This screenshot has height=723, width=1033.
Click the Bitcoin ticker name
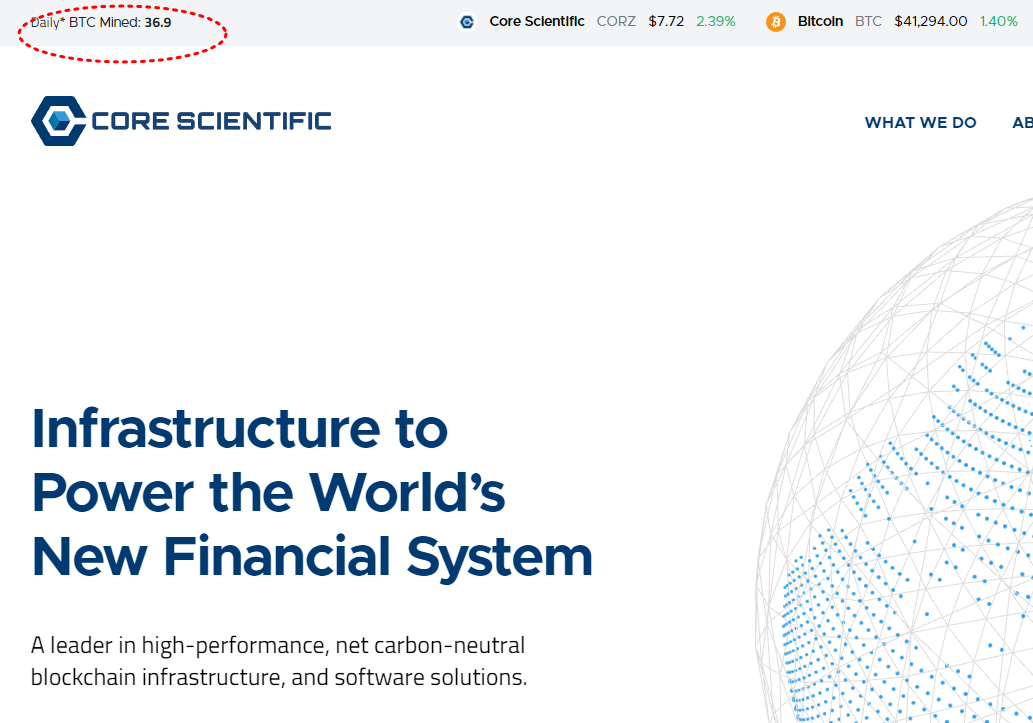pyautogui.click(x=820, y=21)
